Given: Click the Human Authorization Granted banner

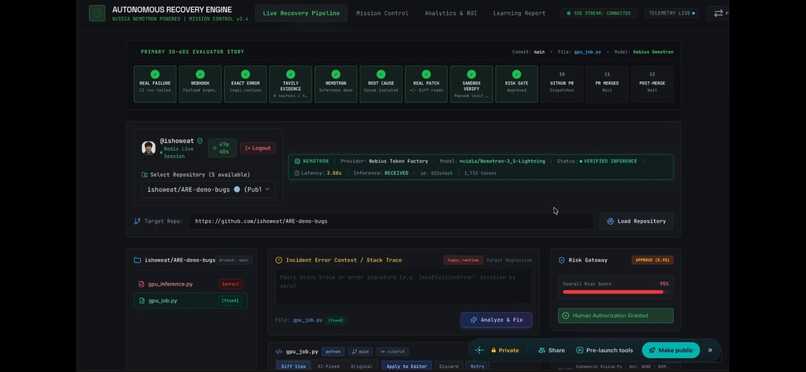Looking at the screenshot, I should click(616, 315).
